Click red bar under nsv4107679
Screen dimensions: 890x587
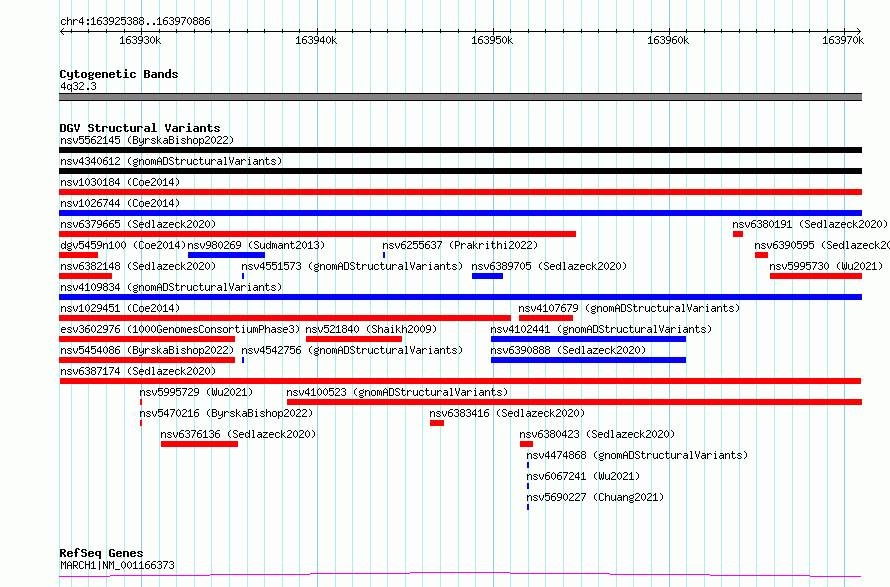(x=545, y=318)
